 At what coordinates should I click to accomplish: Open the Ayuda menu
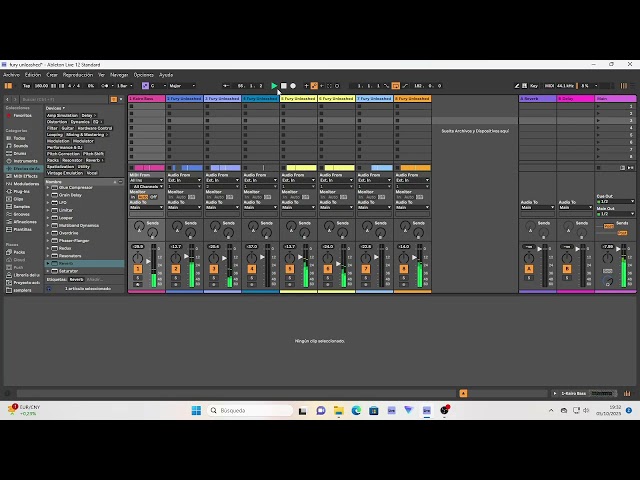coord(166,75)
